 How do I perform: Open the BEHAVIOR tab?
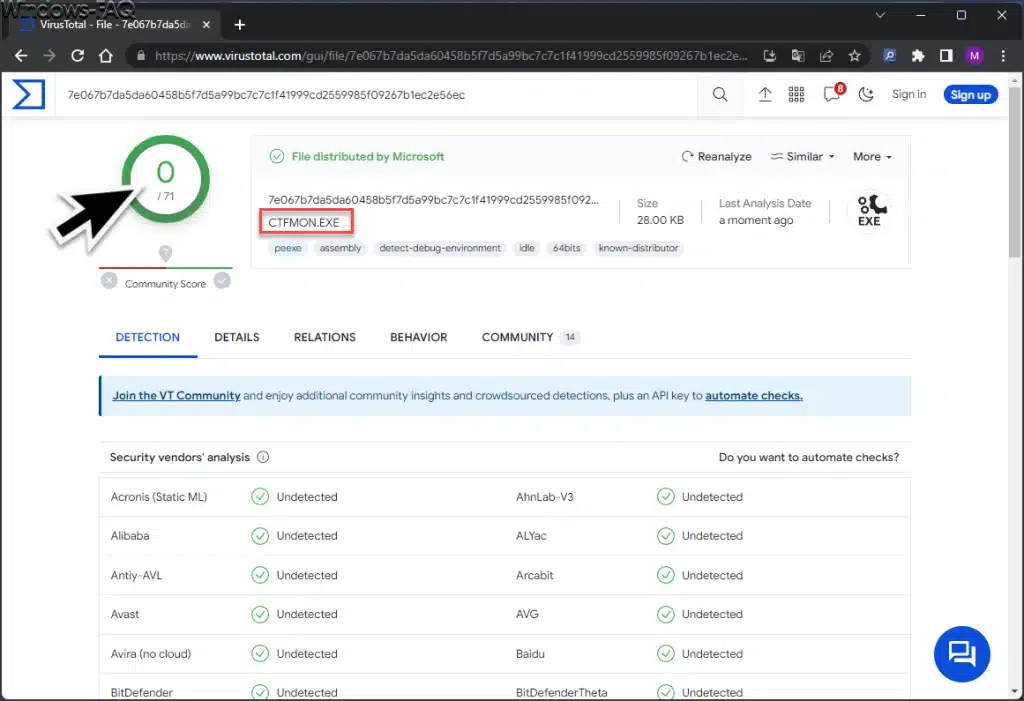pos(419,337)
